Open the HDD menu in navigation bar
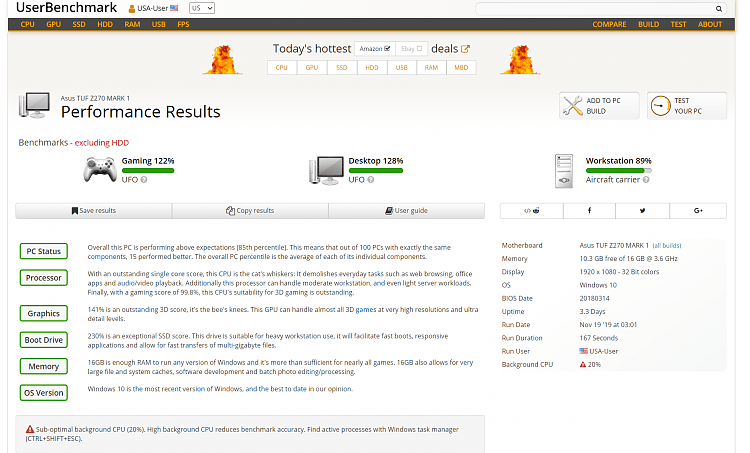Screen dimensions: 750x453 click(105, 24)
